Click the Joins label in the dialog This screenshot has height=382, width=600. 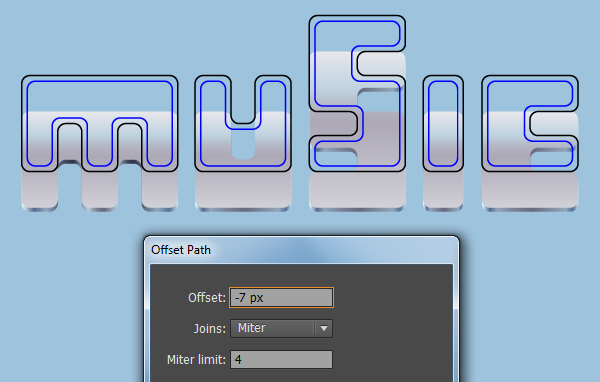pos(209,328)
